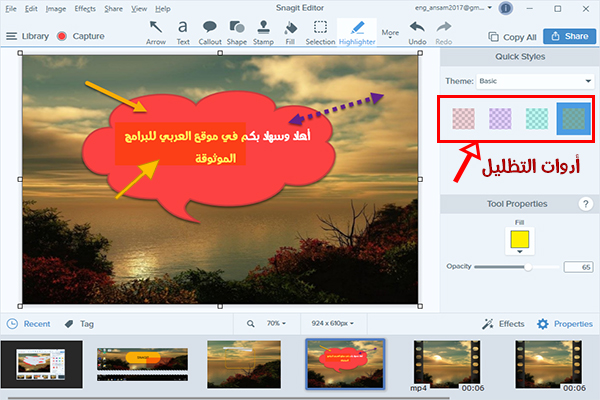Open the Theme Basic dropdown
The width and height of the screenshot is (600, 400).
(x=535, y=81)
